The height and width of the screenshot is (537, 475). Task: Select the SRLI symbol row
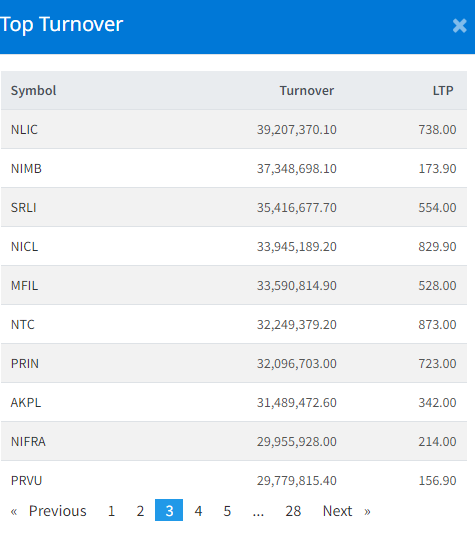tap(234, 208)
